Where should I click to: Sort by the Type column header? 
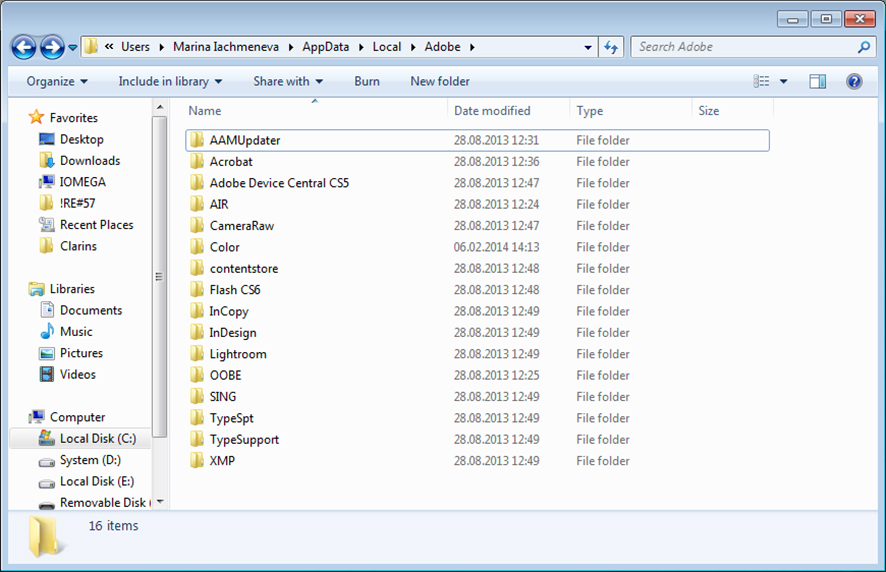(x=589, y=111)
